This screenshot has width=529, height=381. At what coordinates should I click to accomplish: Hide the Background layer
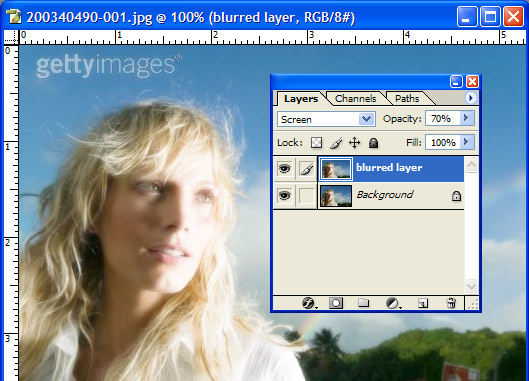284,195
